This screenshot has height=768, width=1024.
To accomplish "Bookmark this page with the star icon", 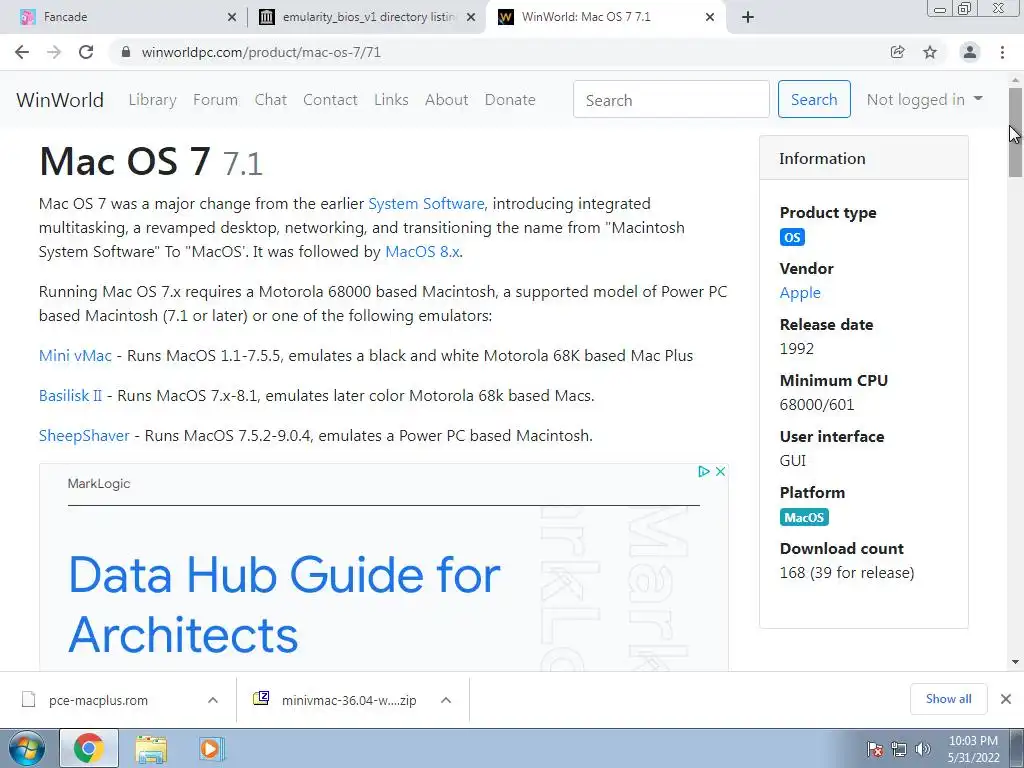I will pos(930,52).
